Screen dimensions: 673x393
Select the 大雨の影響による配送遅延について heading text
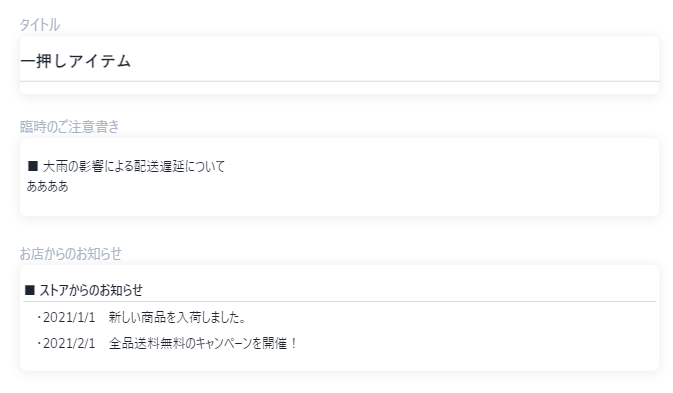pyautogui.click(x=133, y=166)
